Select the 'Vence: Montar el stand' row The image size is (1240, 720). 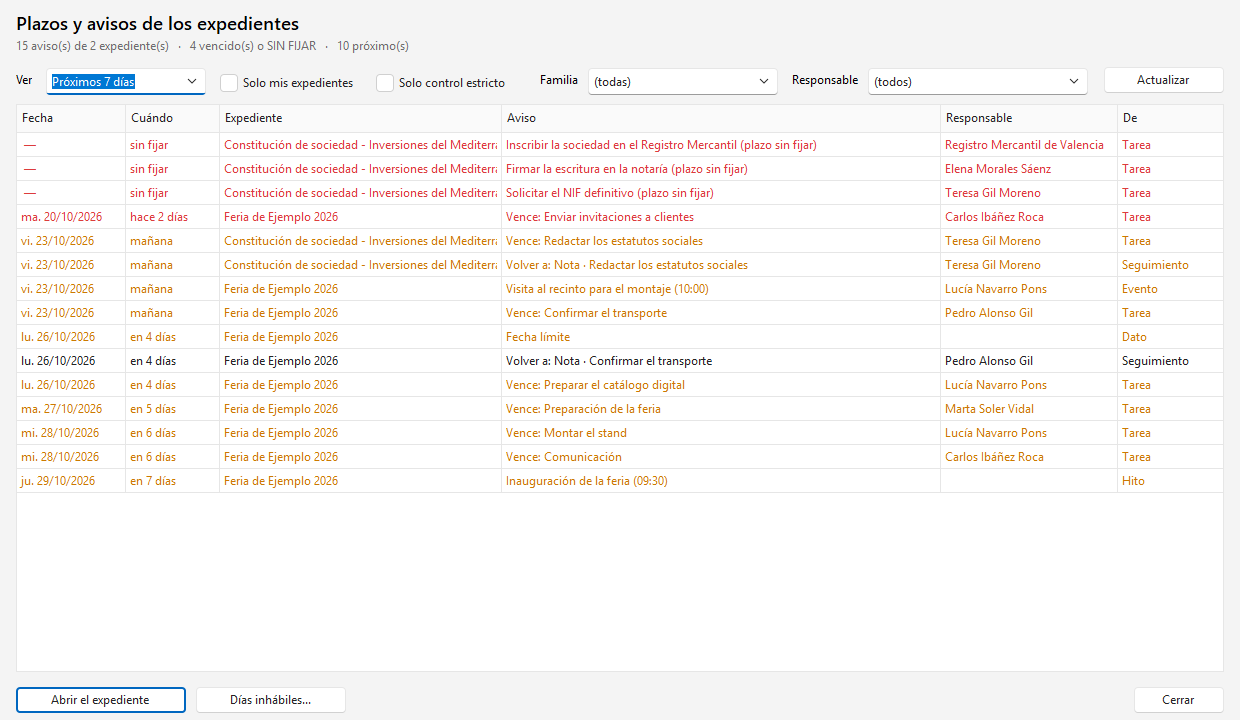point(620,433)
